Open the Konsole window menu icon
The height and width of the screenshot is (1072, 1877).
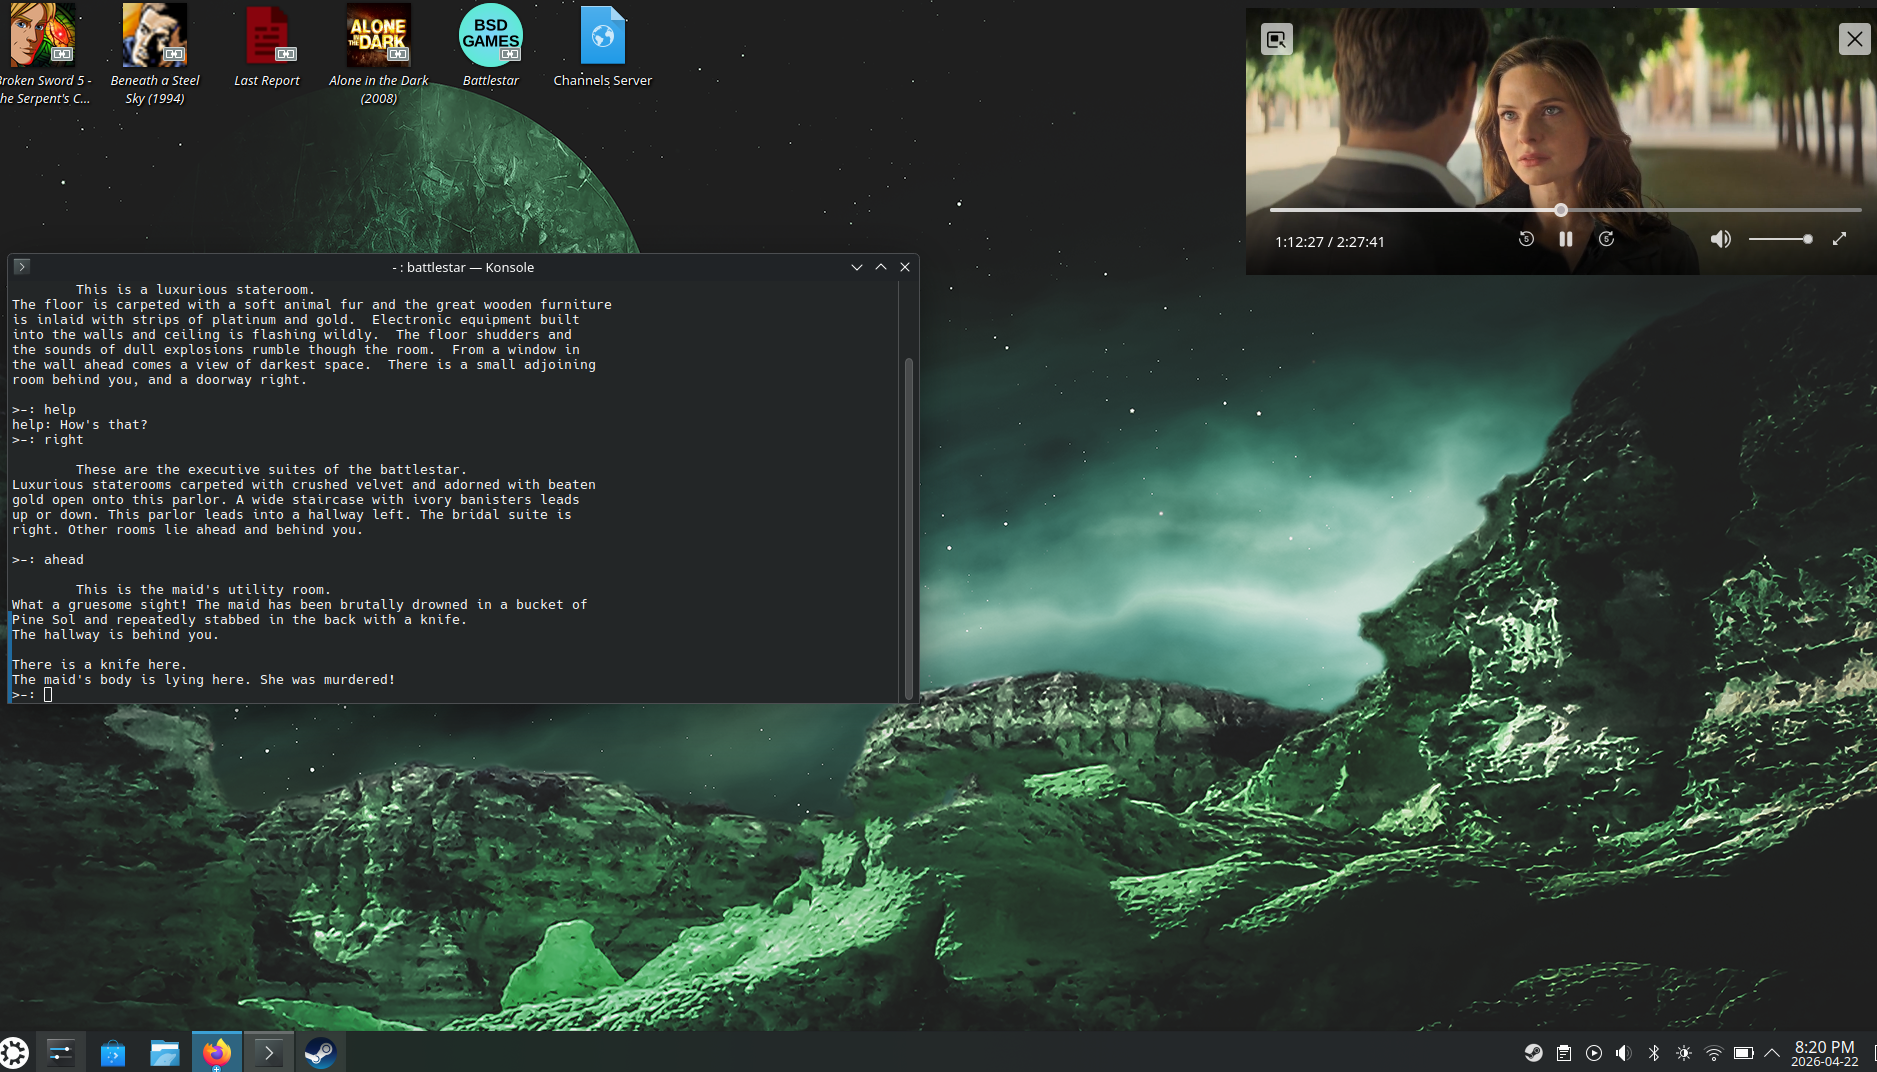coord(21,267)
